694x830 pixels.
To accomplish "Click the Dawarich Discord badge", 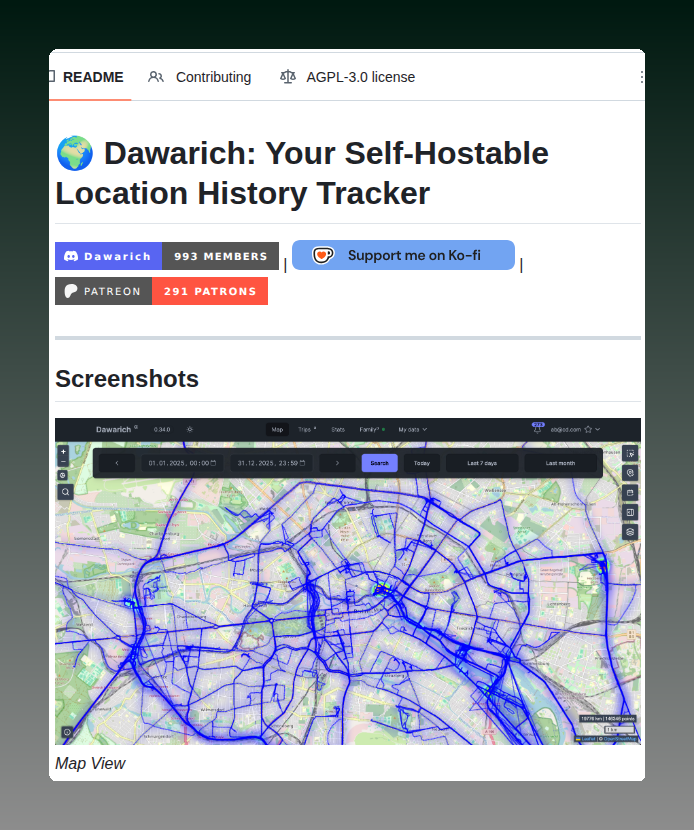I will coord(109,256).
